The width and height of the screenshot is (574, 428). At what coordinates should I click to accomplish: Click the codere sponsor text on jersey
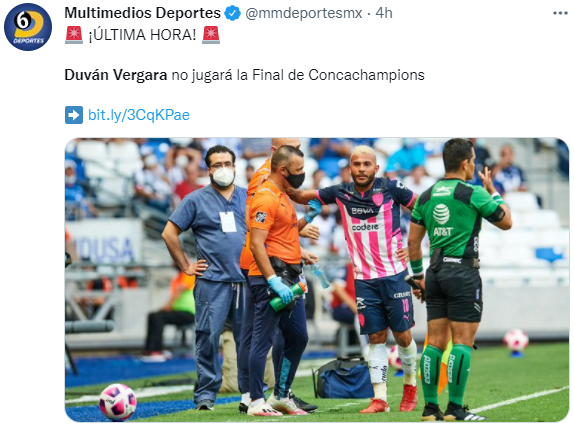pos(365,227)
